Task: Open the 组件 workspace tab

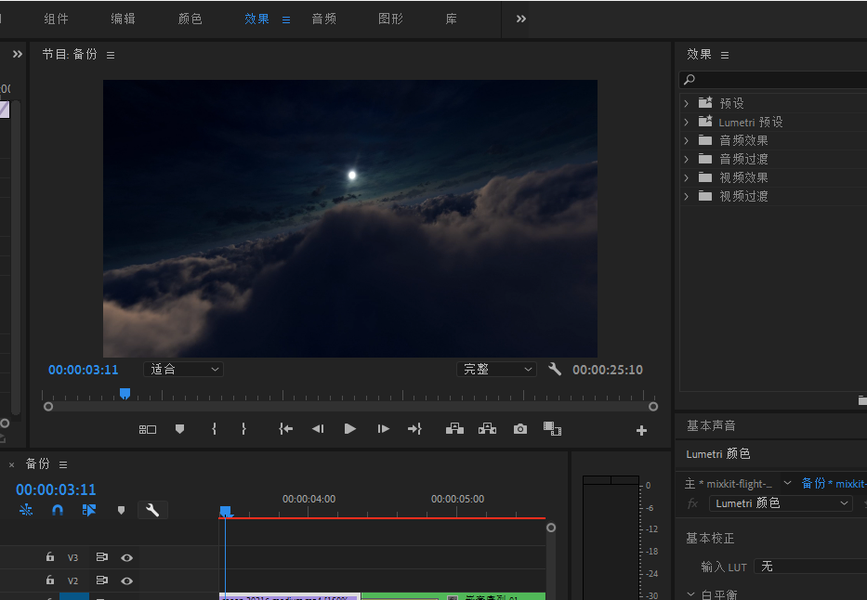Action: click(x=56, y=19)
